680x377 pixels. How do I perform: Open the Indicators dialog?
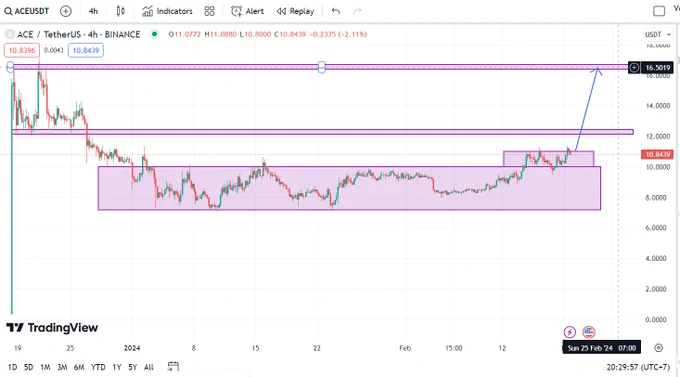coord(167,11)
